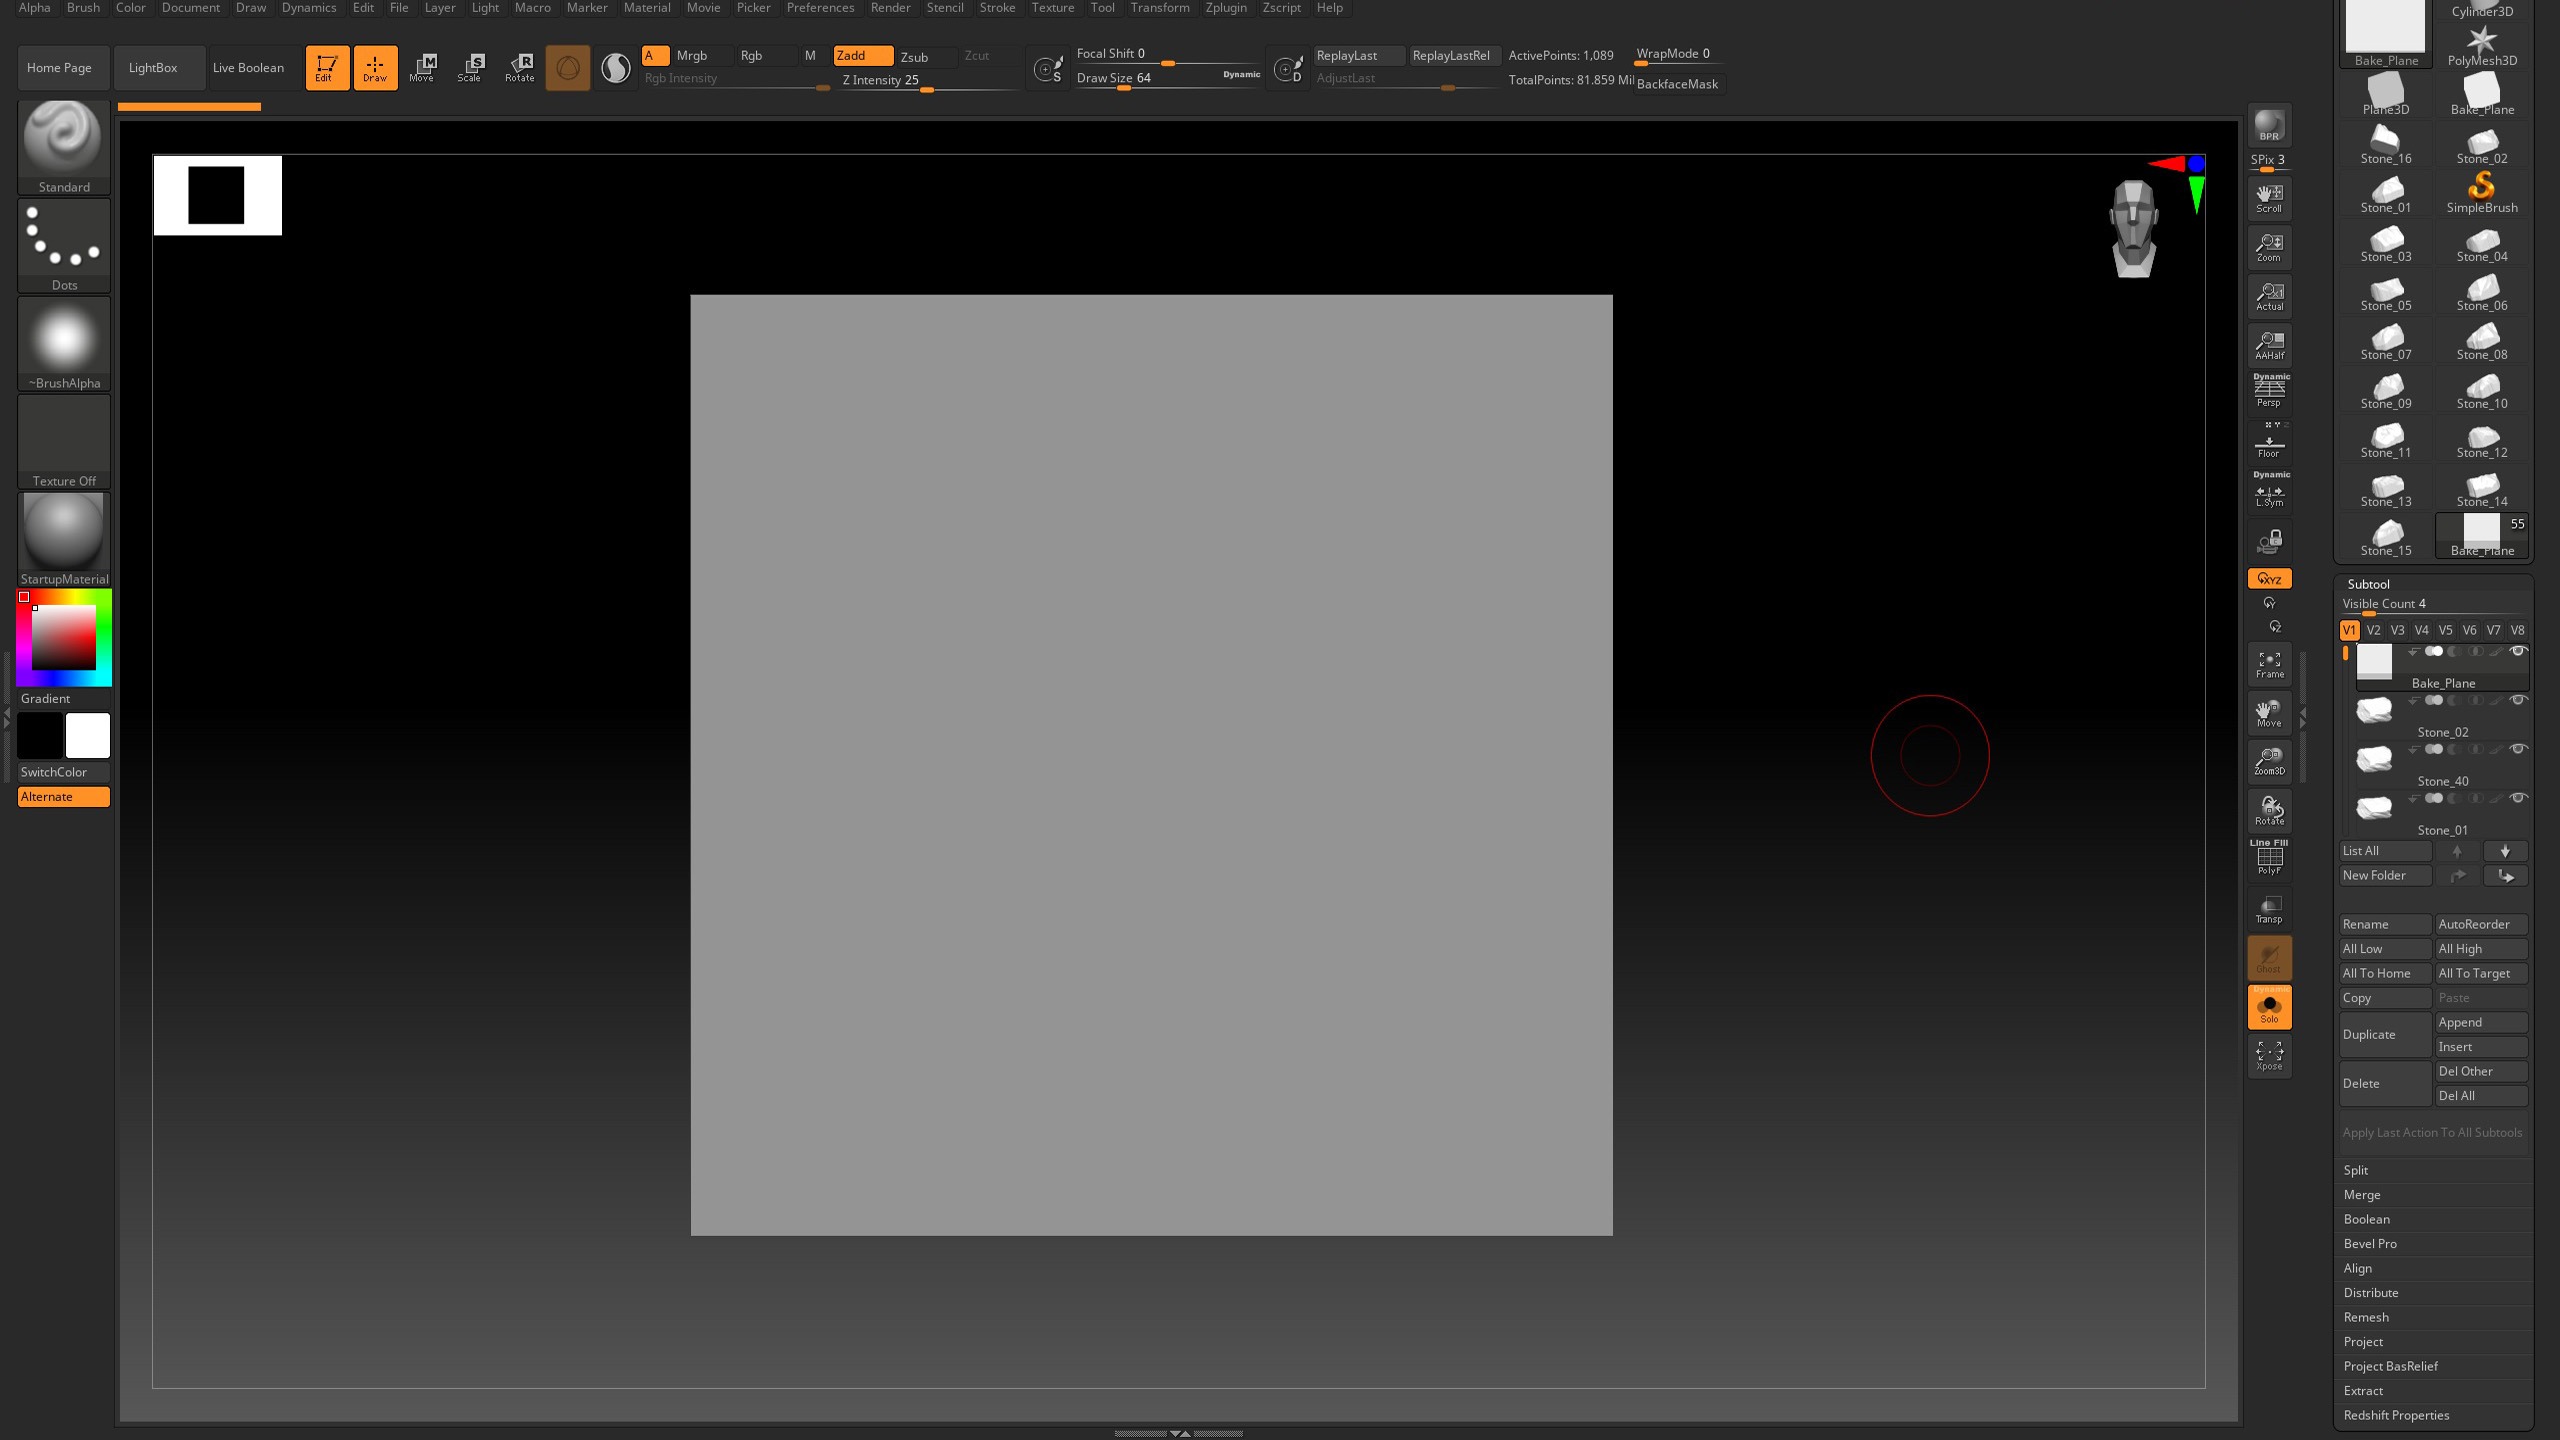The width and height of the screenshot is (2560, 1440).
Task: Click the AAHalf view icon
Action: pos(2269,345)
